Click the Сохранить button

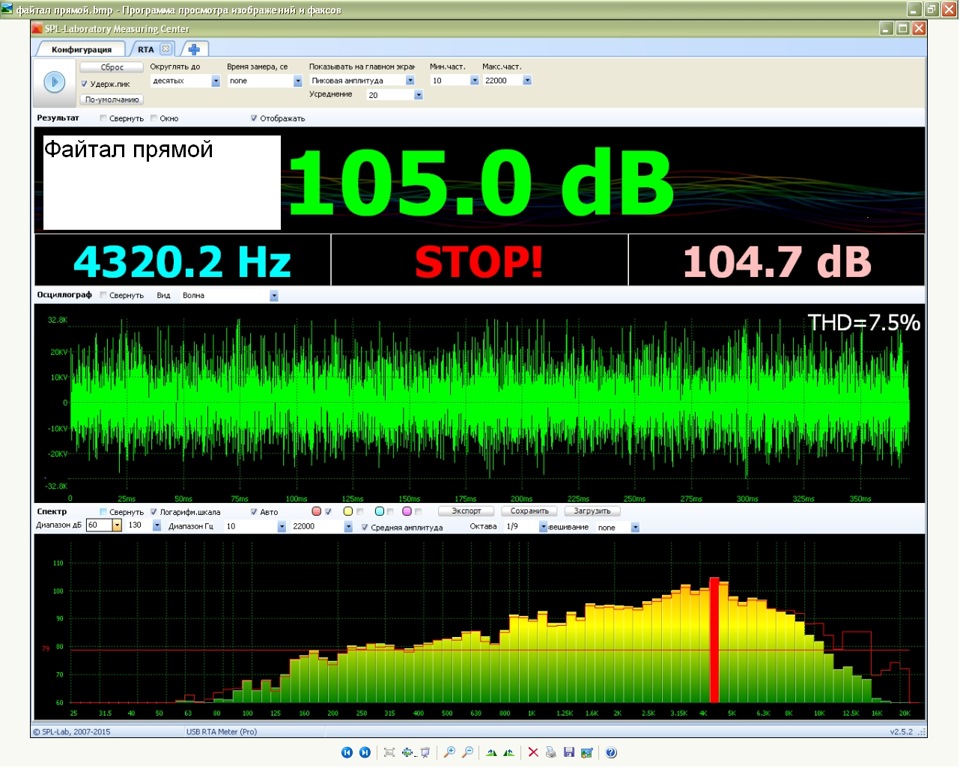529,511
